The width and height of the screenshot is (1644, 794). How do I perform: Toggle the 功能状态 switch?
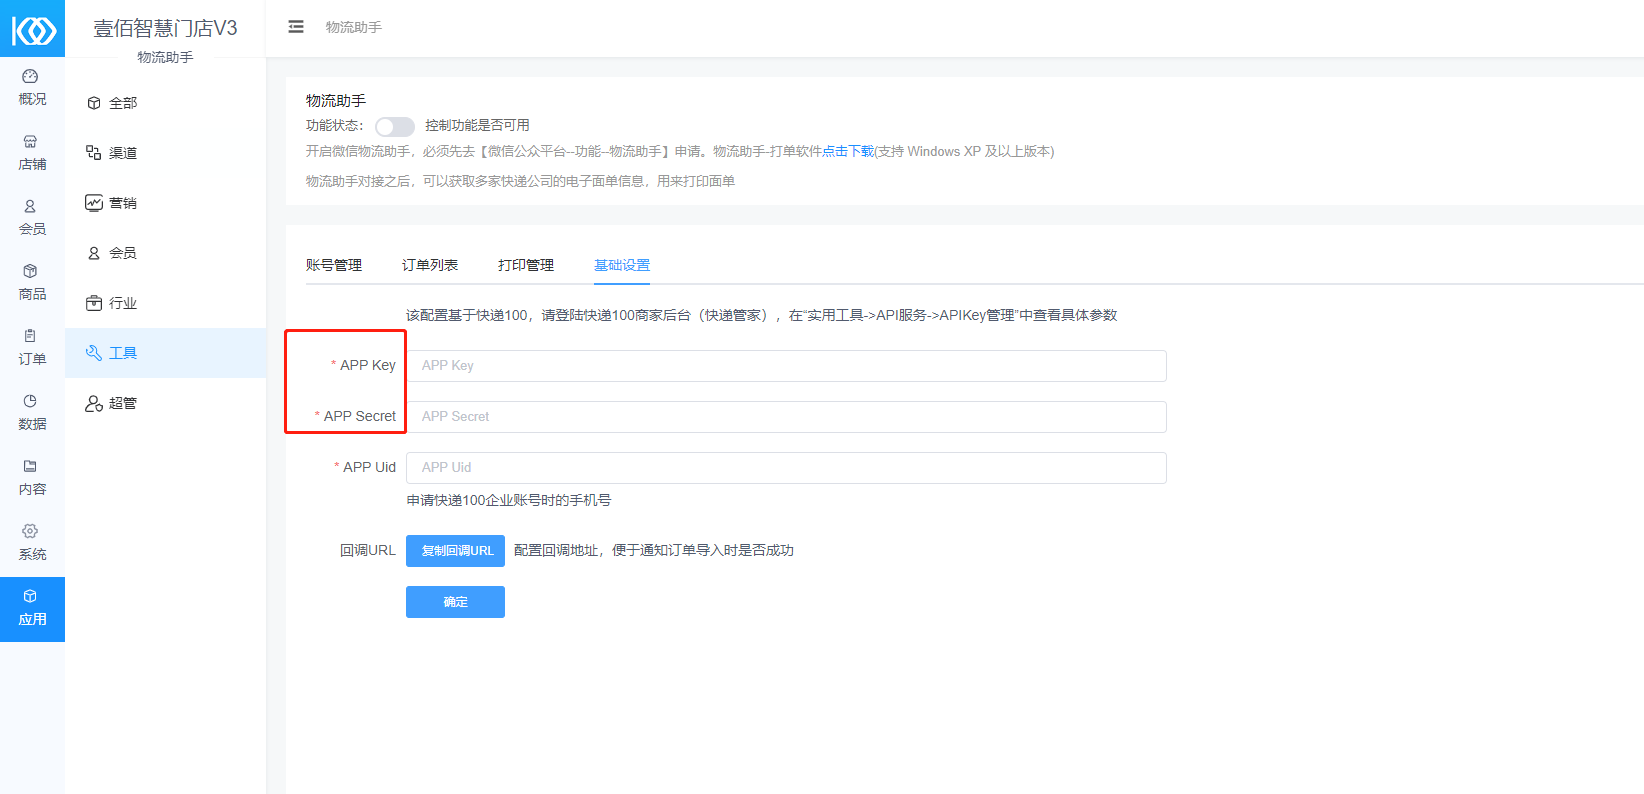[395, 126]
